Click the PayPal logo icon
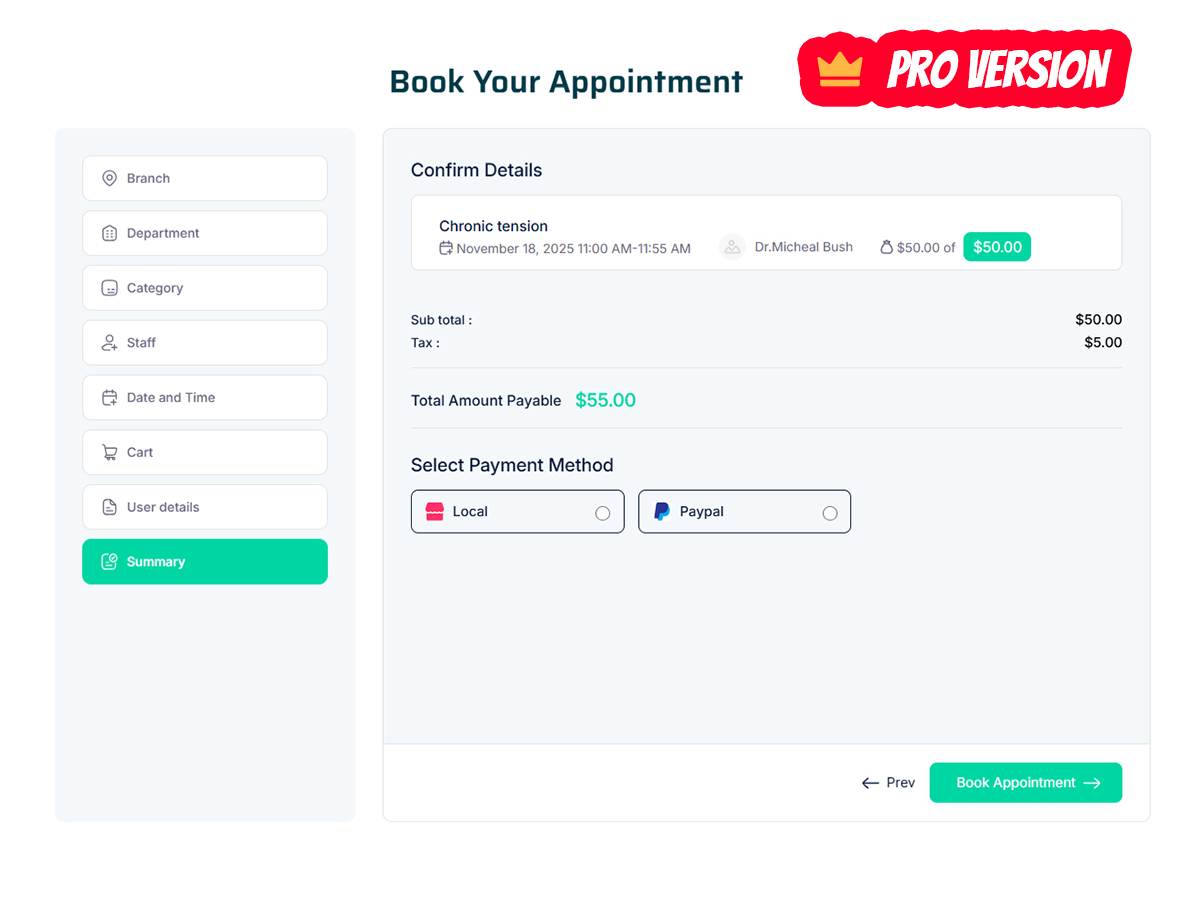 [x=661, y=512]
